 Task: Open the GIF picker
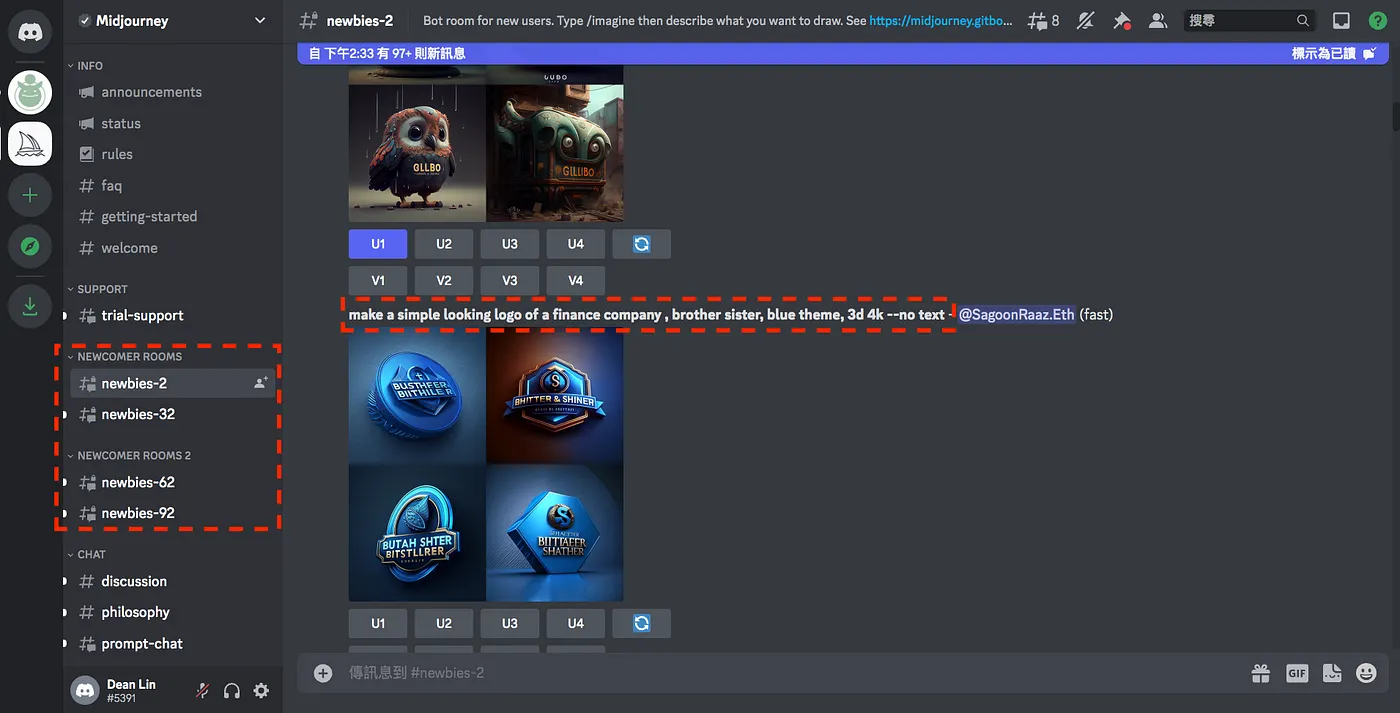(1297, 673)
